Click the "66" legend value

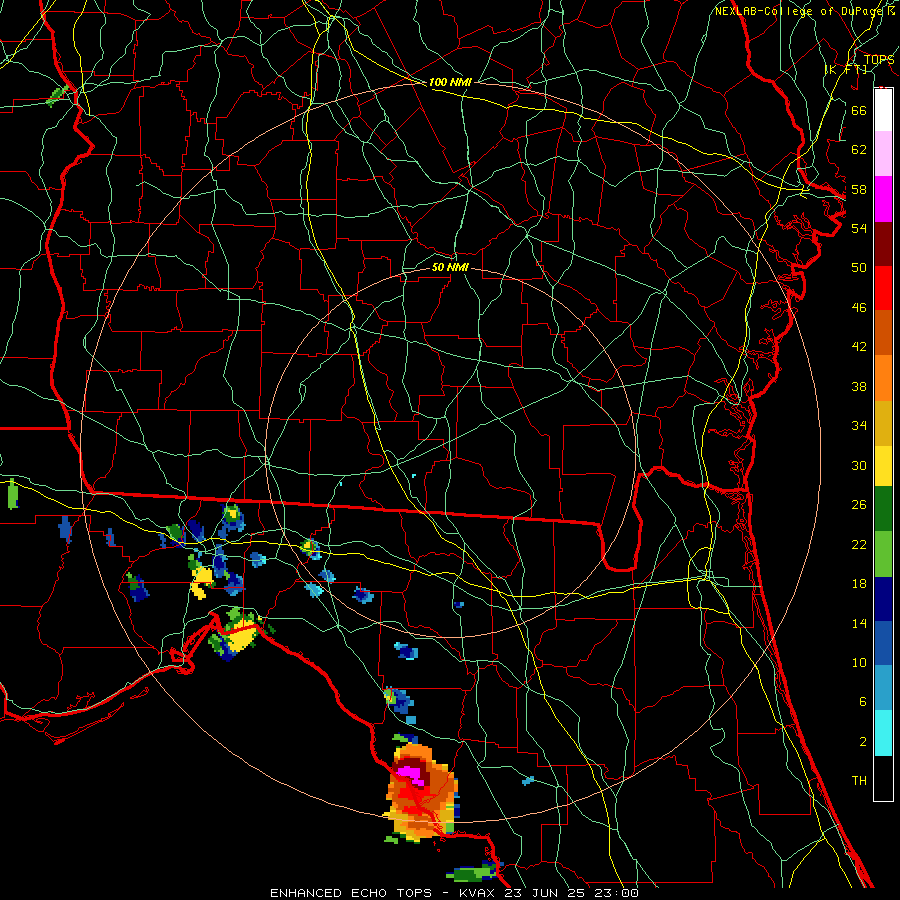(x=859, y=110)
